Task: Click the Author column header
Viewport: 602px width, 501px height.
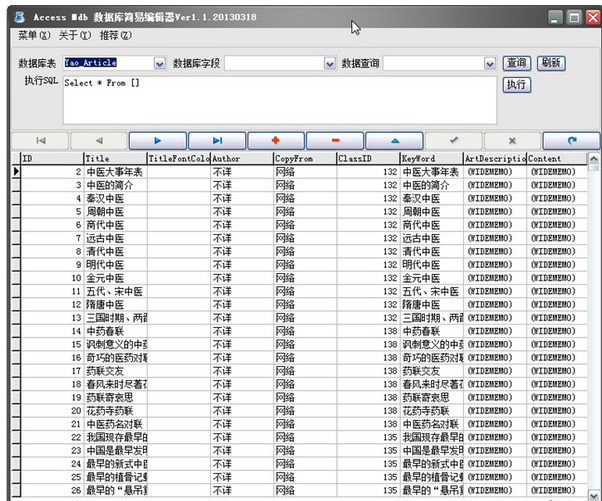Action: click(242, 159)
